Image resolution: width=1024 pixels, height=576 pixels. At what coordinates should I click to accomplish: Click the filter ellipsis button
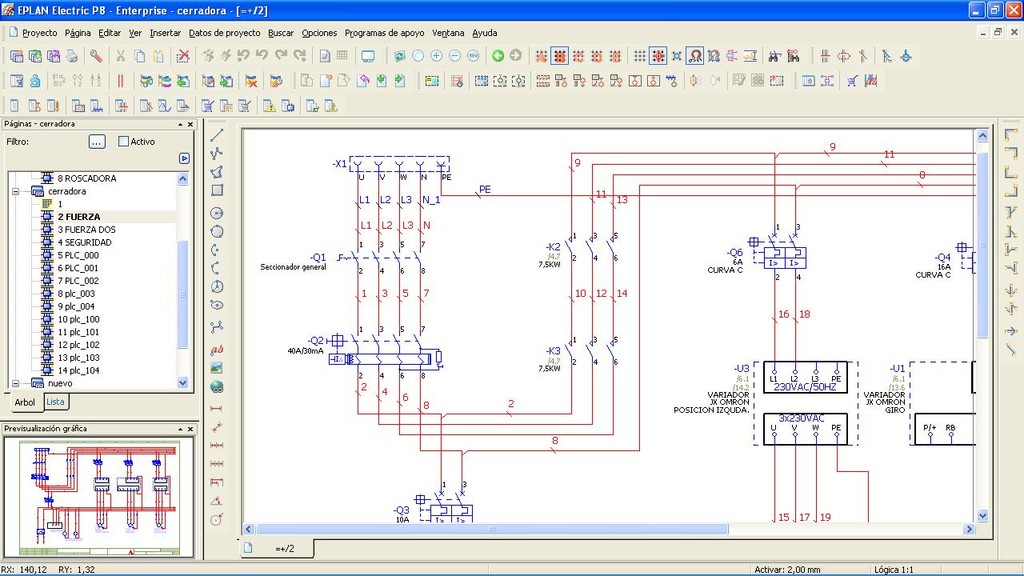click(97, 142)
